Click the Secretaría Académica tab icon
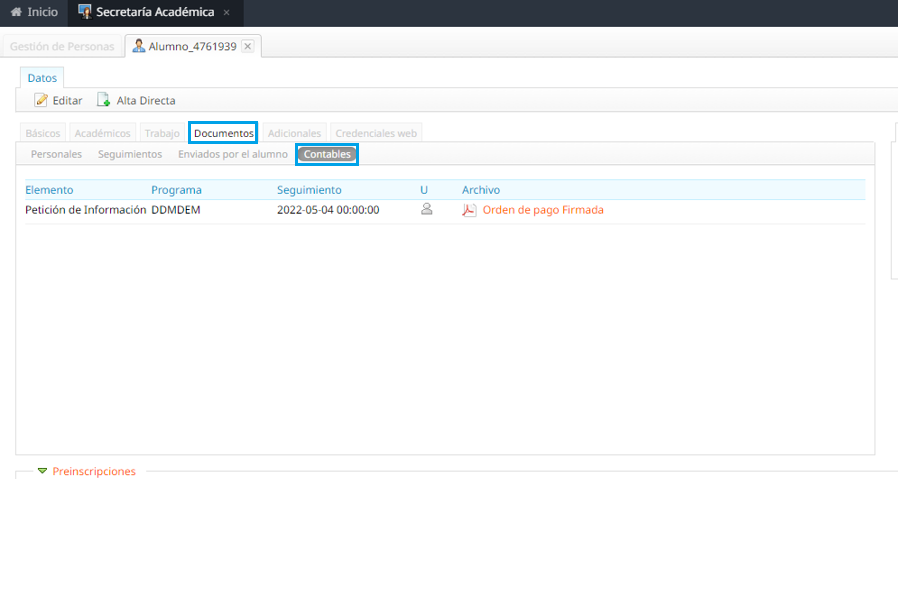This screenshot has width=898, height=614. pyautogui.click(x=85, y=12)
